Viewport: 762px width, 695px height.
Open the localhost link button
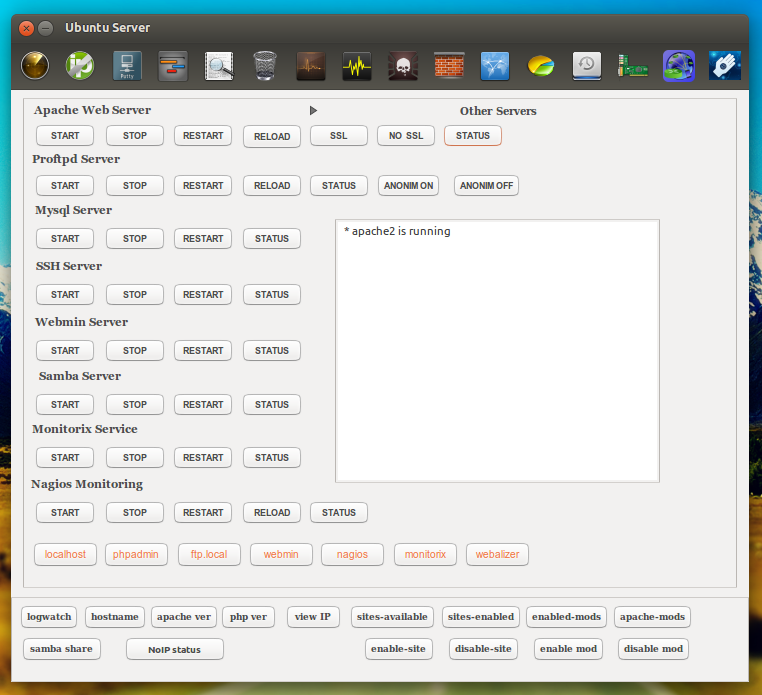point(65,555)
